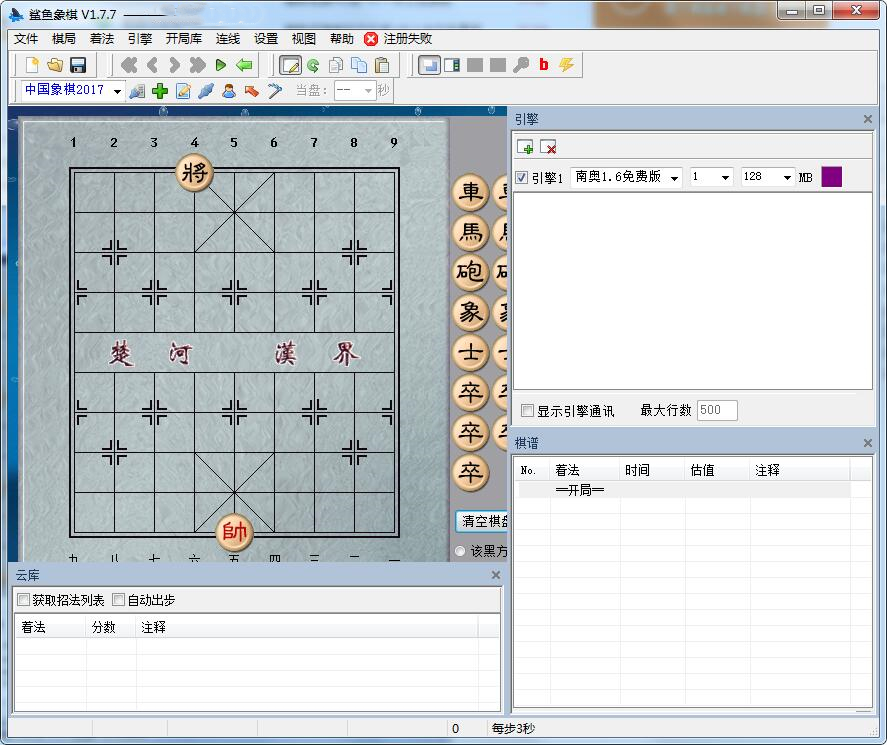The height and width of the screenshot is (745, 887).
Task: Click the red bold 'b' toolbar icon
Action: pos(543,65)
